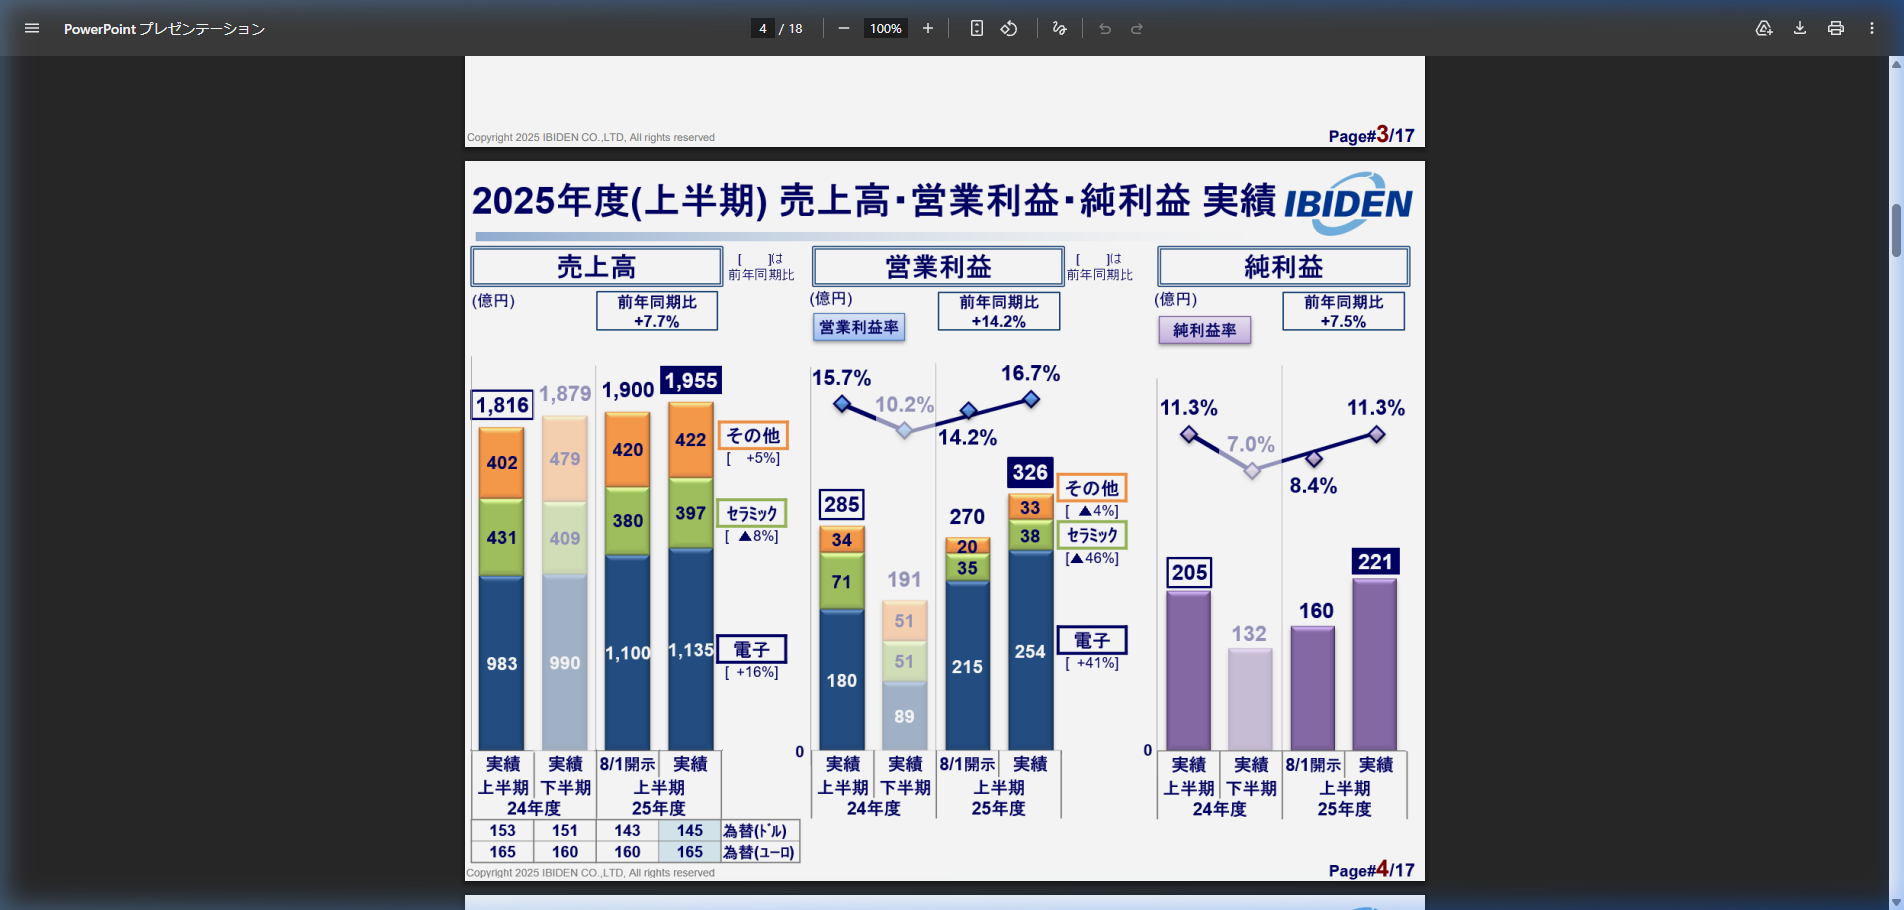
Task: Click the scroll up arrow
Action: click(x=1896, y=64)
